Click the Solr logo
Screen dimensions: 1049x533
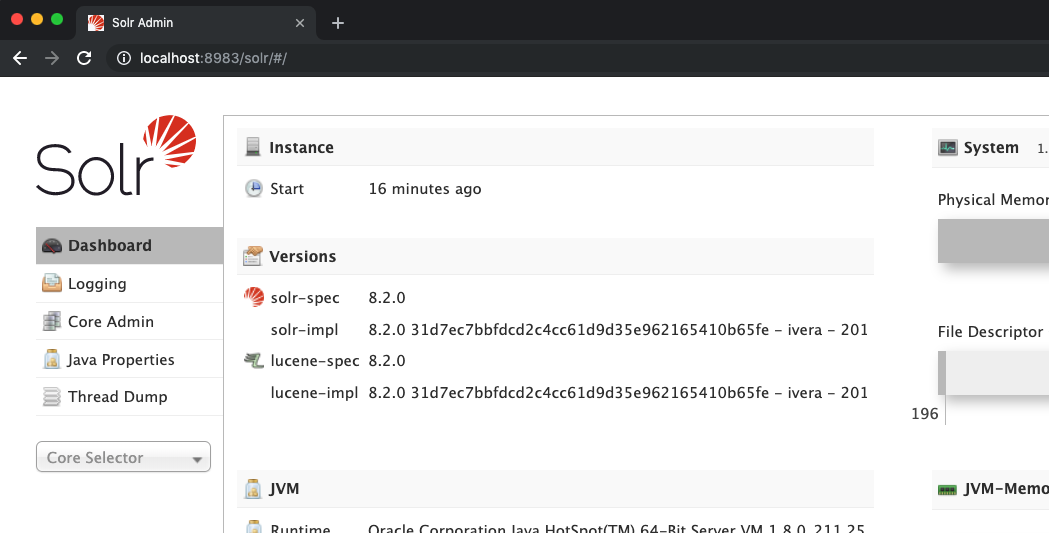(x=116, y=156)
